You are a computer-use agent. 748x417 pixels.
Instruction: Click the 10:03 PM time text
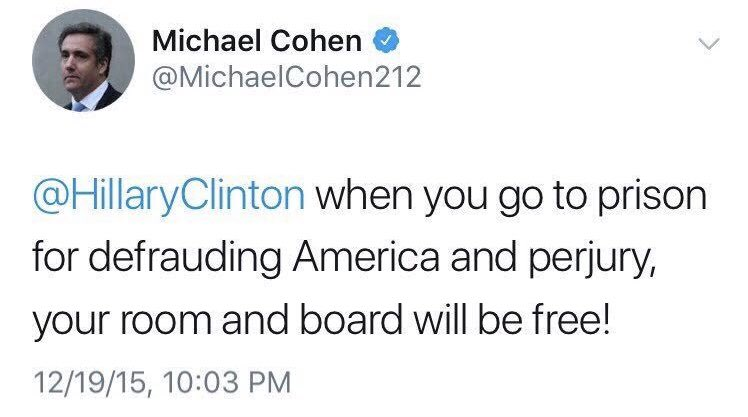227,382
